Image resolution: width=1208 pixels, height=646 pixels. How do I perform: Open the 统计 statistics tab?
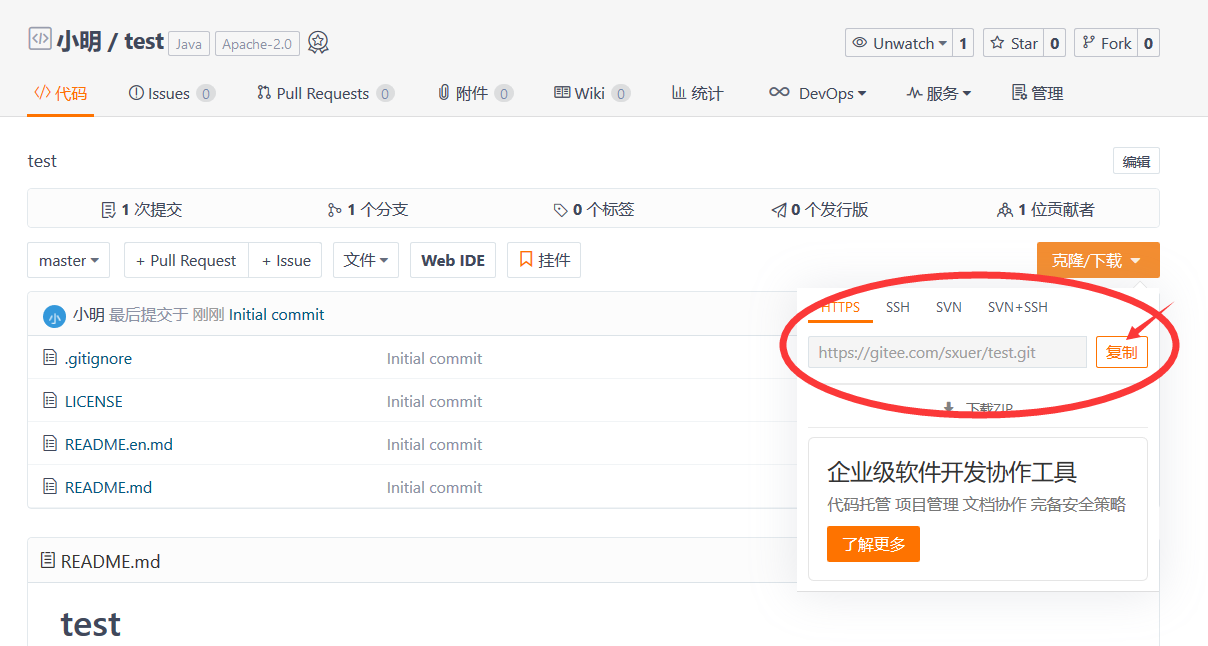click(x=697, y=93)
